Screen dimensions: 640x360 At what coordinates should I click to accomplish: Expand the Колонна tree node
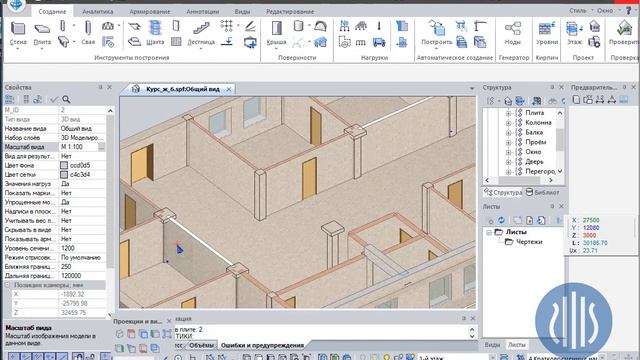[x=508, y=123]
